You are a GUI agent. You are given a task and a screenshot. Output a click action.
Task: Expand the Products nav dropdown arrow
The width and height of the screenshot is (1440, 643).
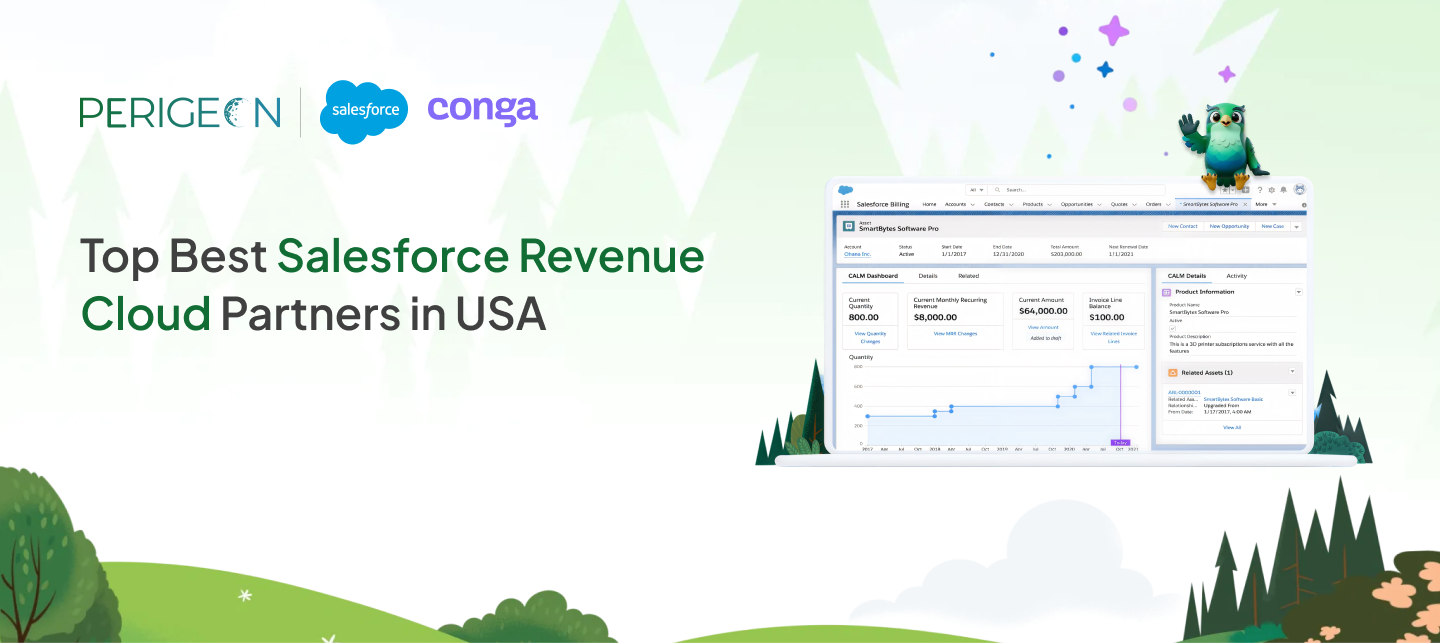(x=1049, y=204)
